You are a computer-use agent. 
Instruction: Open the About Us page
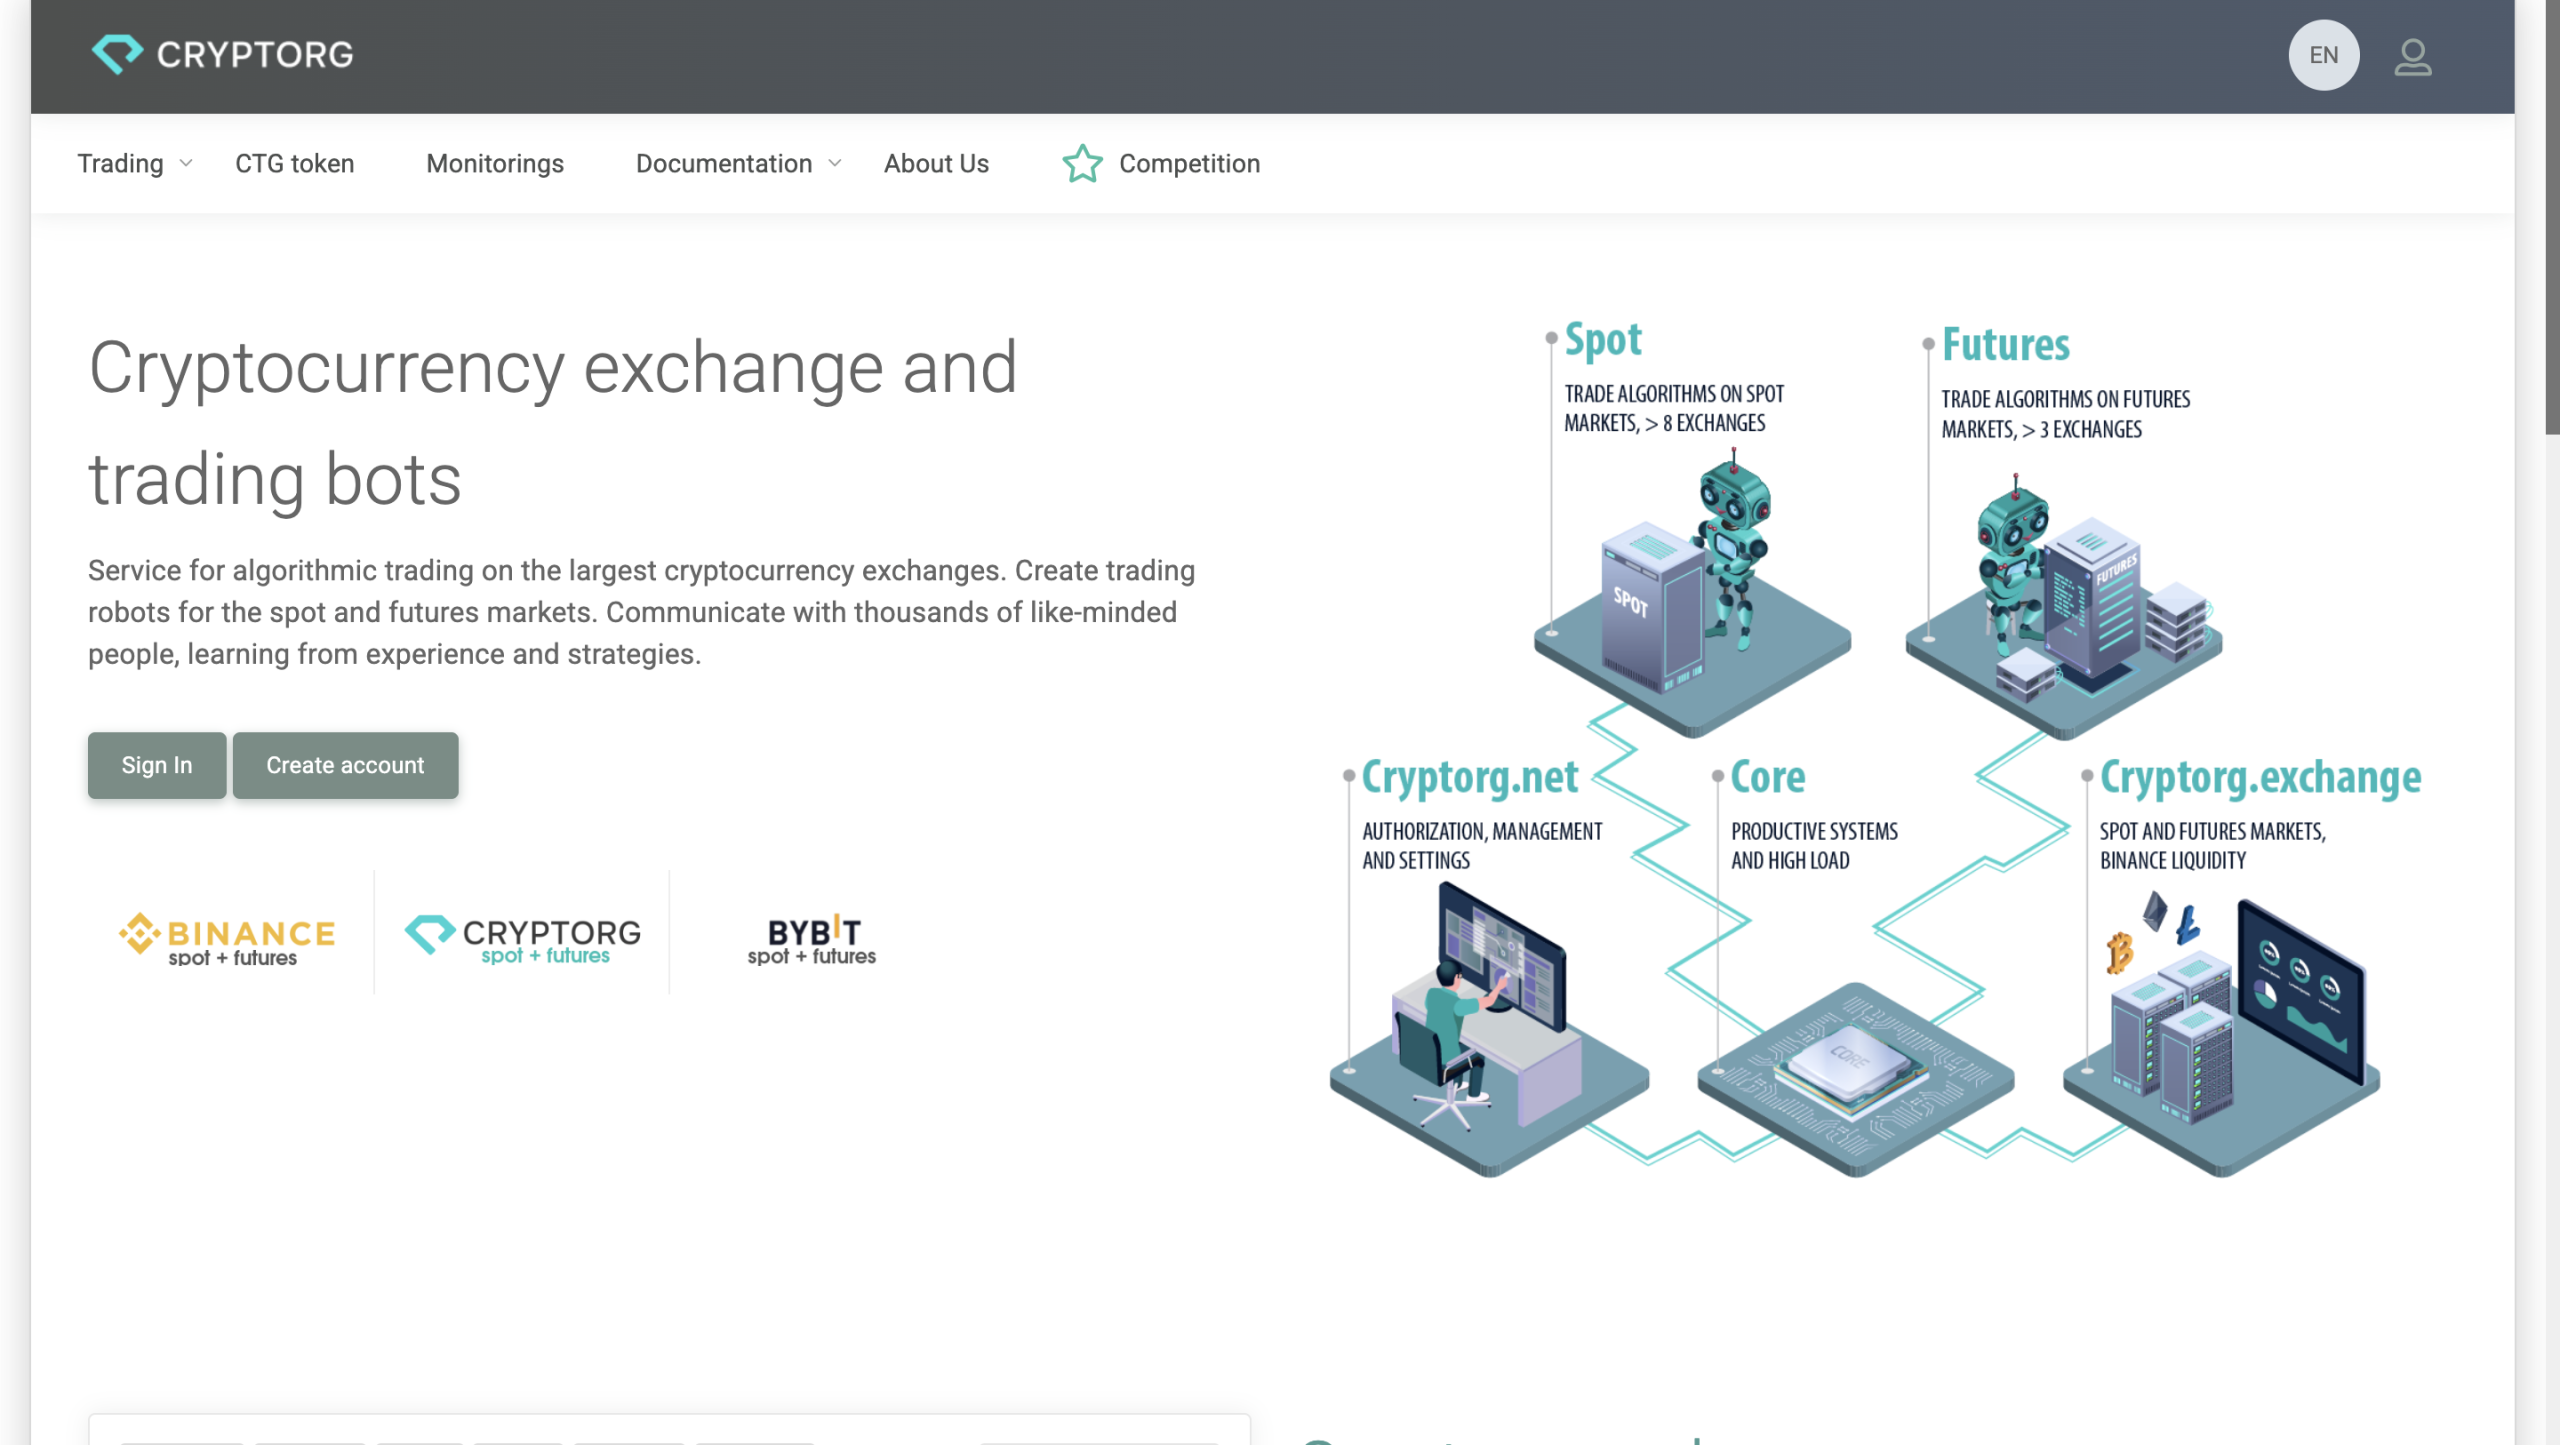point(936,164)
